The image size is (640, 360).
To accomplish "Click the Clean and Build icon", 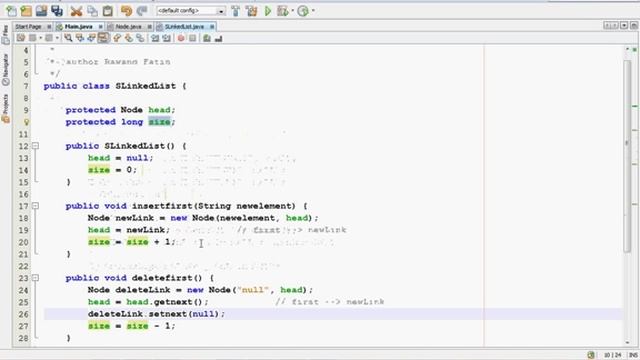I will coord(251,11).
